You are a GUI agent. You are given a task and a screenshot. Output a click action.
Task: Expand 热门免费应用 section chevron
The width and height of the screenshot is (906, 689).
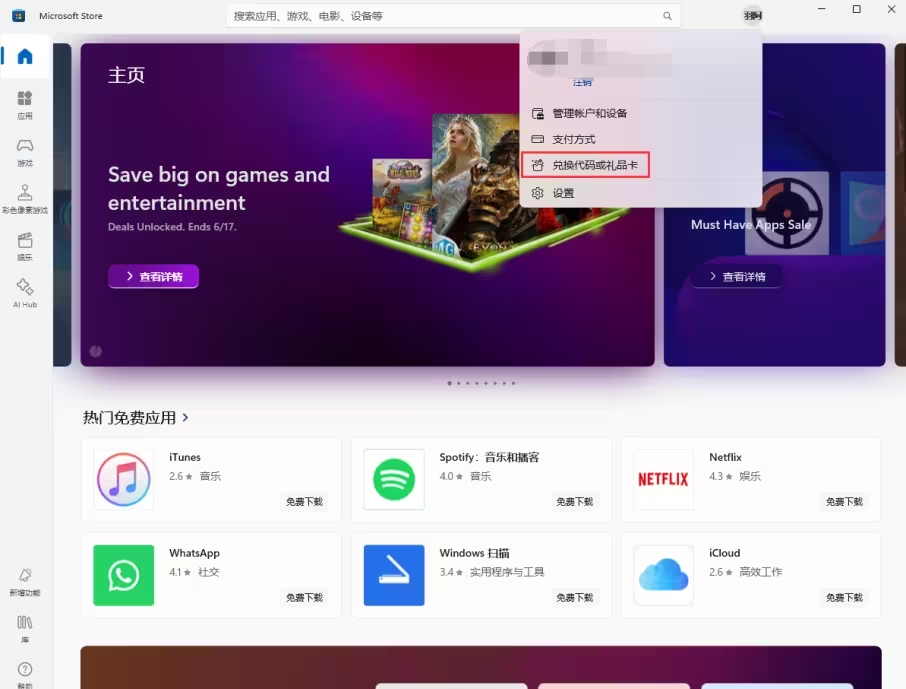click(x=185, y=417)
